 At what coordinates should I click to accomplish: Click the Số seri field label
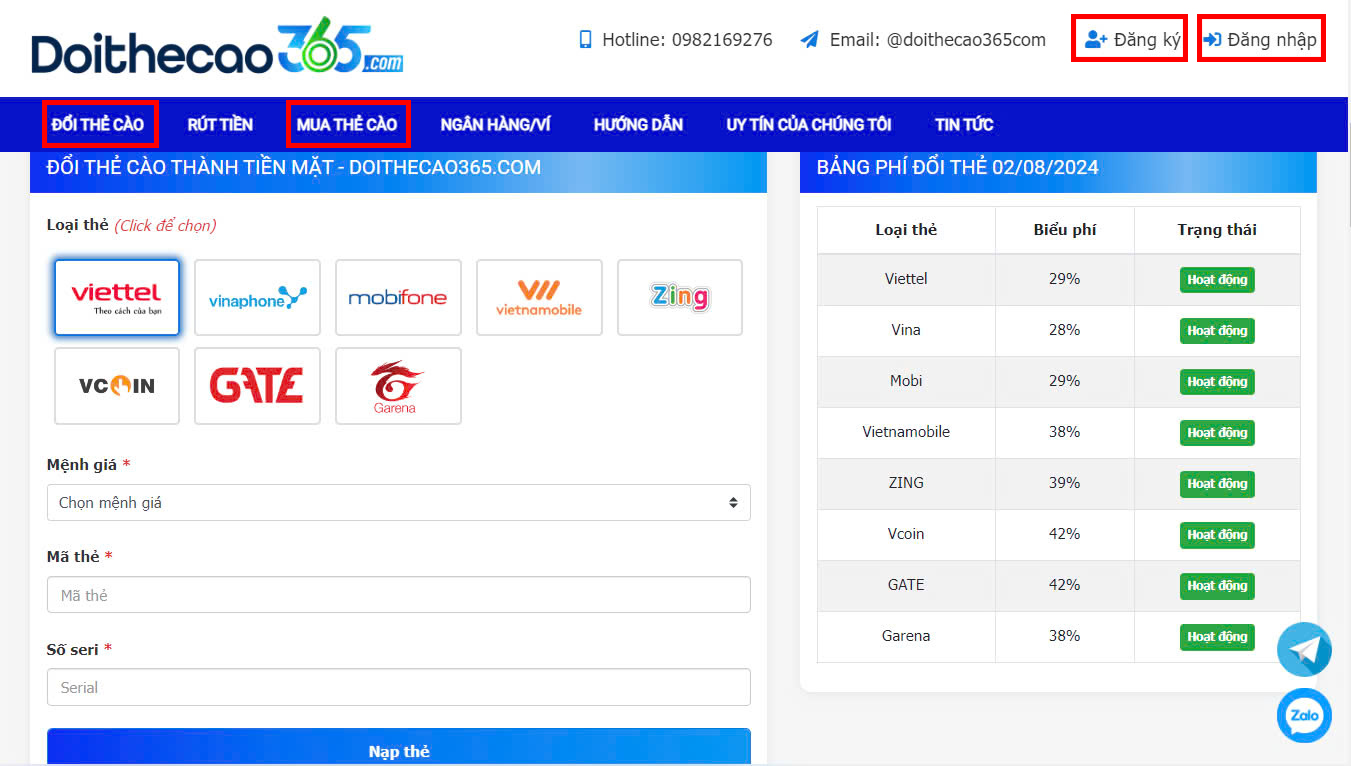[73, 650]
